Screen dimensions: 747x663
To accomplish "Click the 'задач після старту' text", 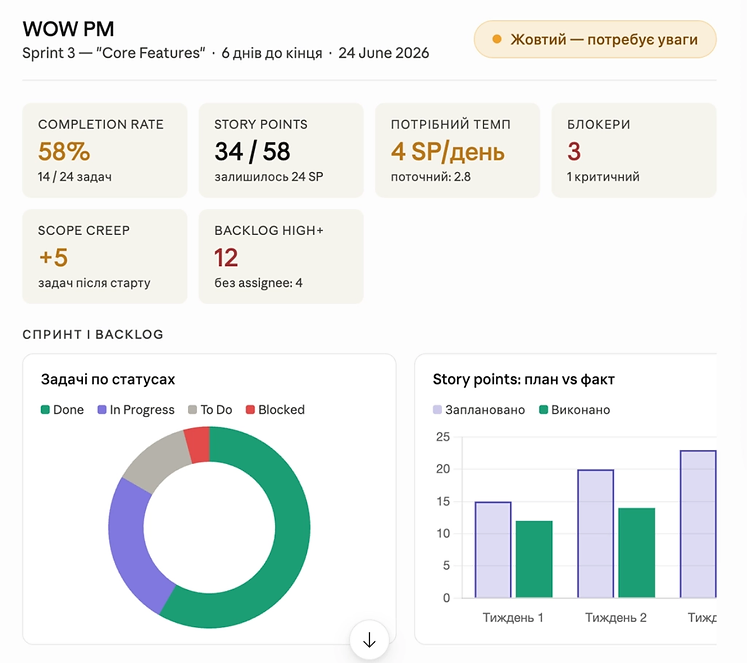I will (94, 283).
